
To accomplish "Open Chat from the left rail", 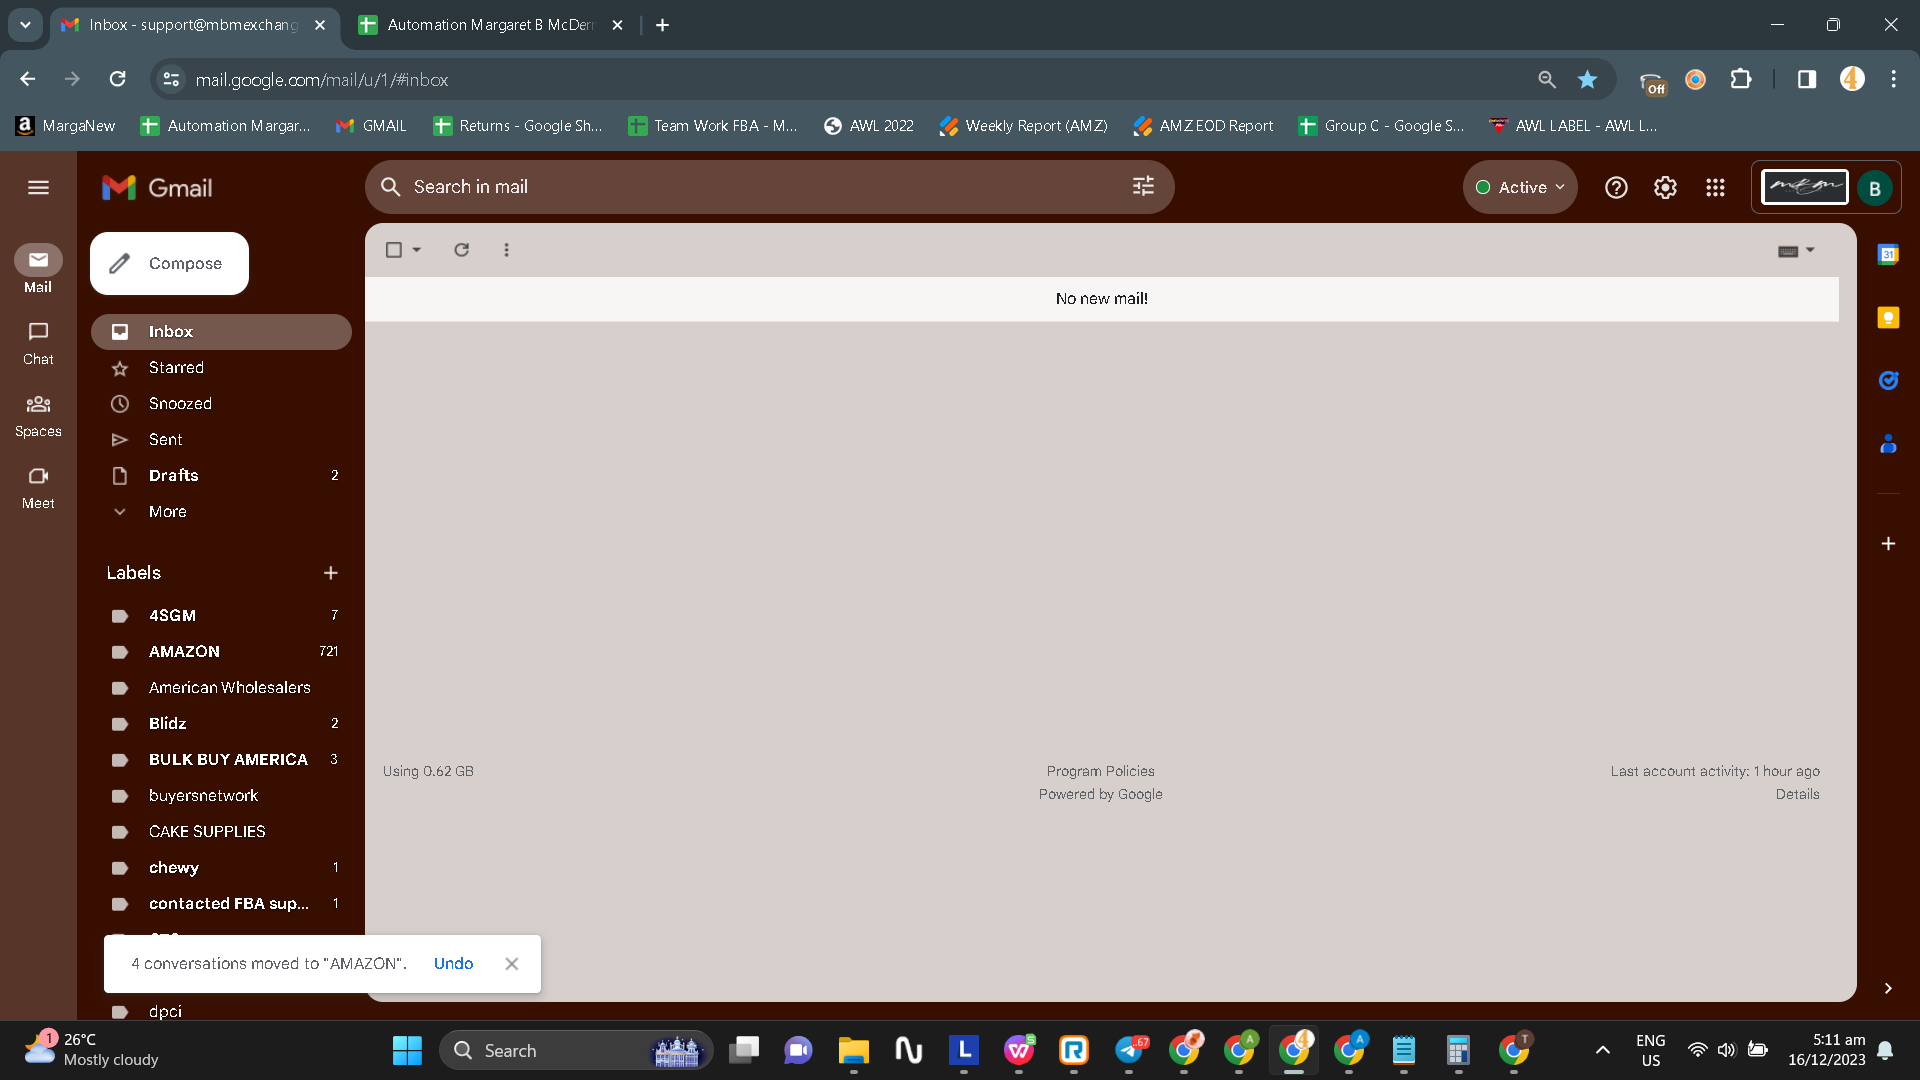I will (38, 343).
